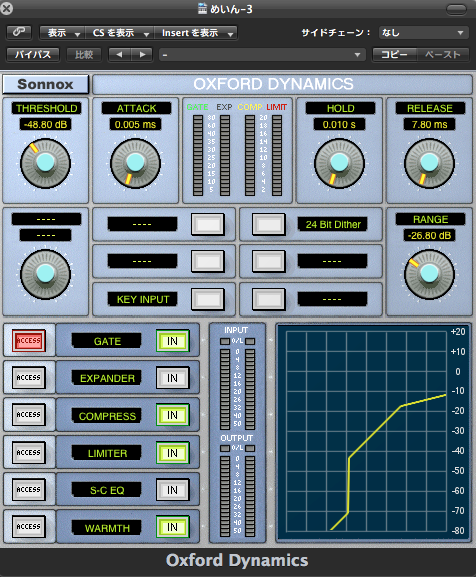Screen dimensions: 476x577
Task: Click the Threshold knob
Action: (x=45, y=163)
